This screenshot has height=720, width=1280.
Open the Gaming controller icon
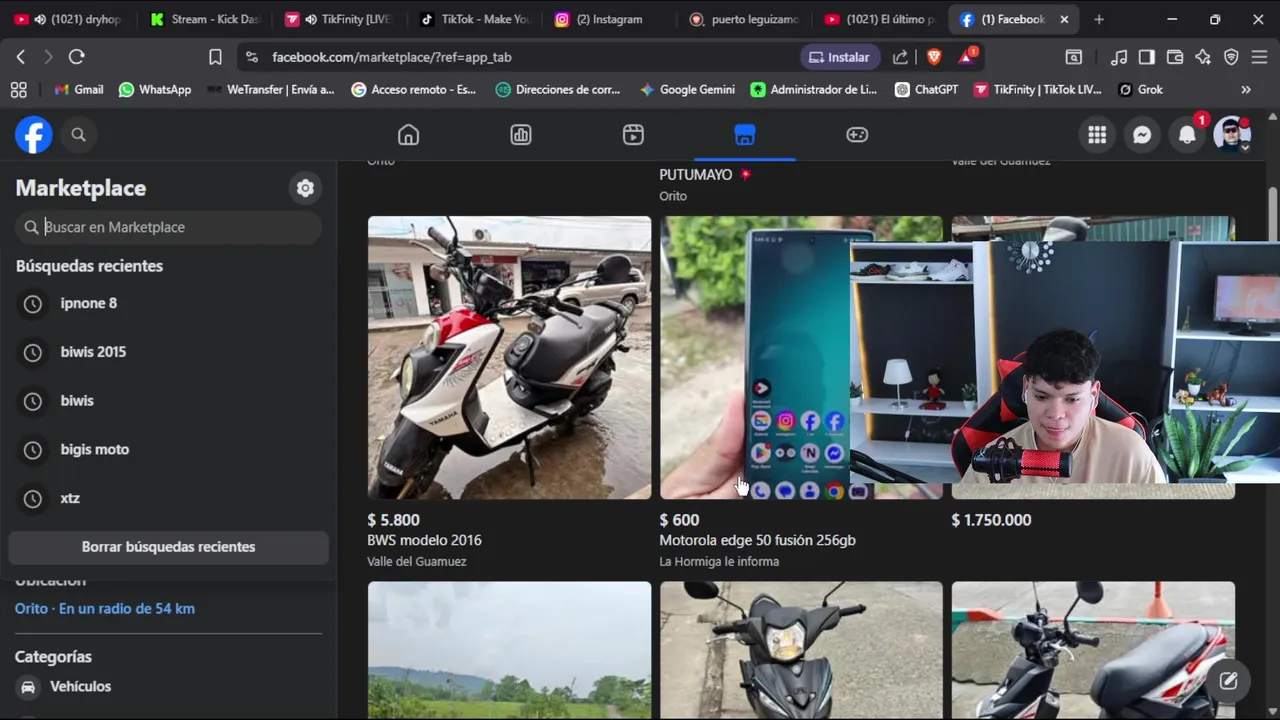point(857,135)
